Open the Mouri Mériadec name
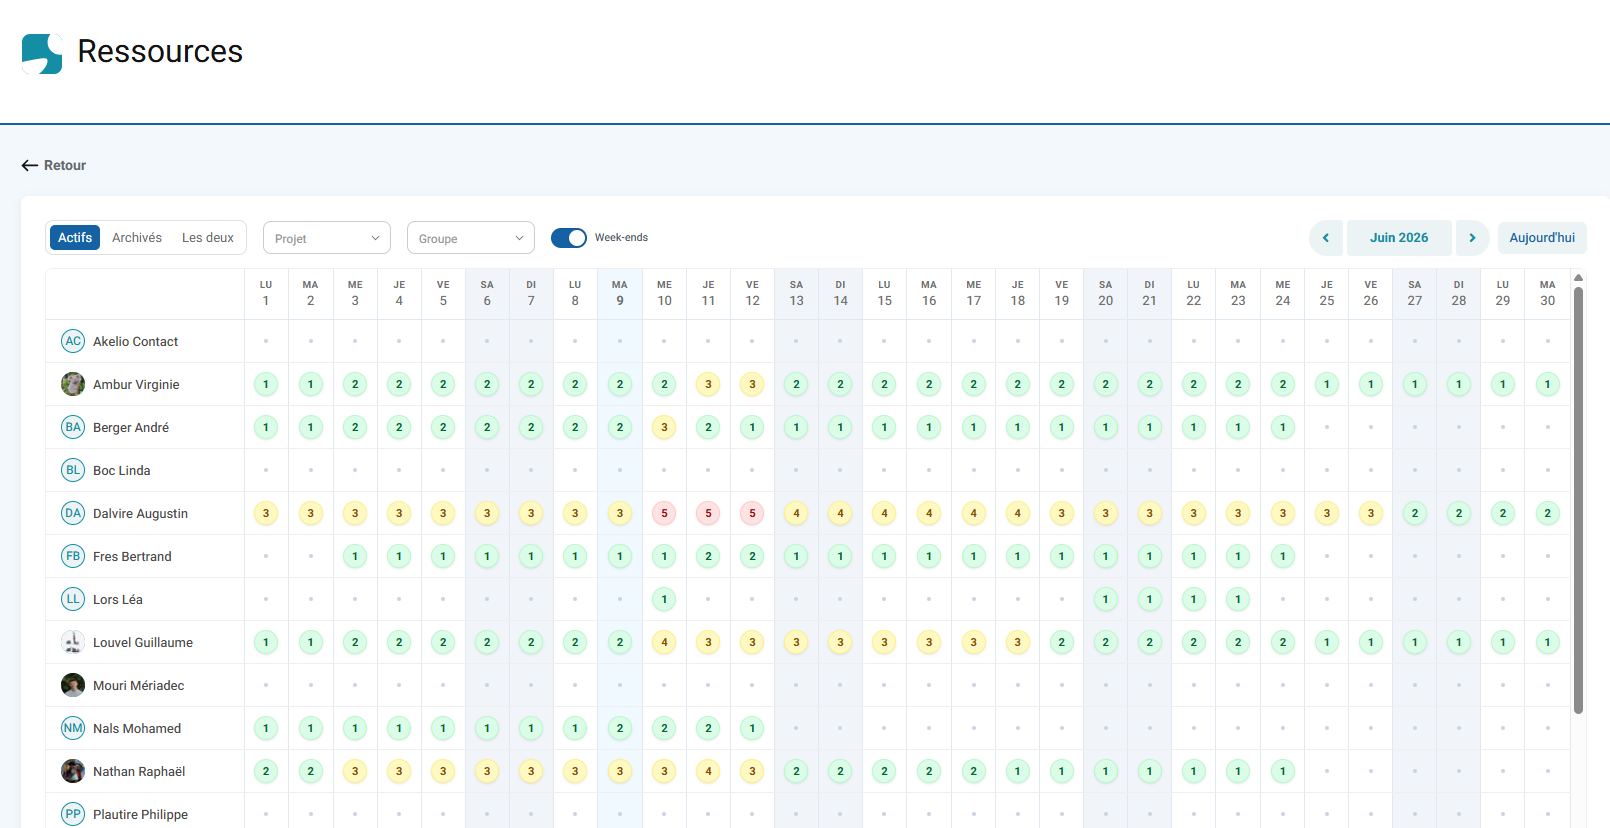Viewport: 1610px width, 828px height. click(x=138, y=686)
